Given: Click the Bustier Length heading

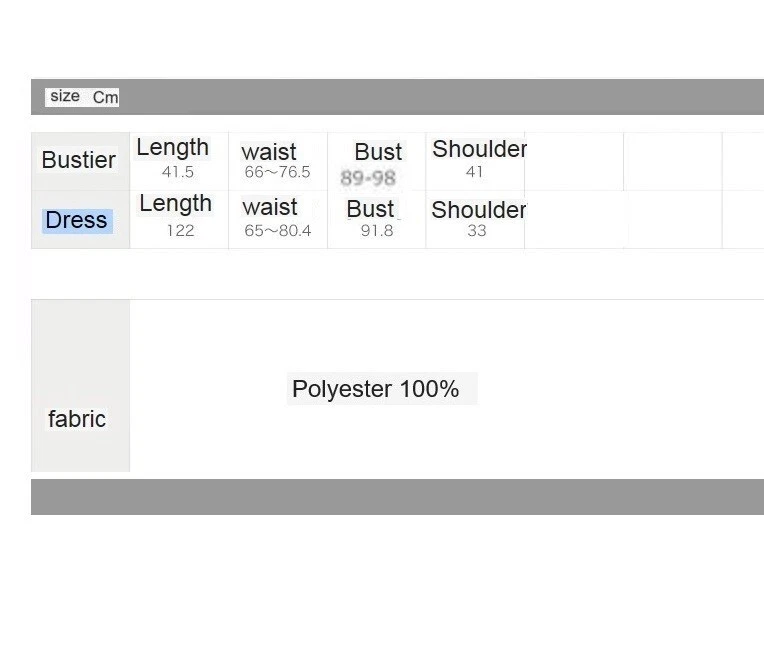Looking at the screenshot, I should click(173, 147).
